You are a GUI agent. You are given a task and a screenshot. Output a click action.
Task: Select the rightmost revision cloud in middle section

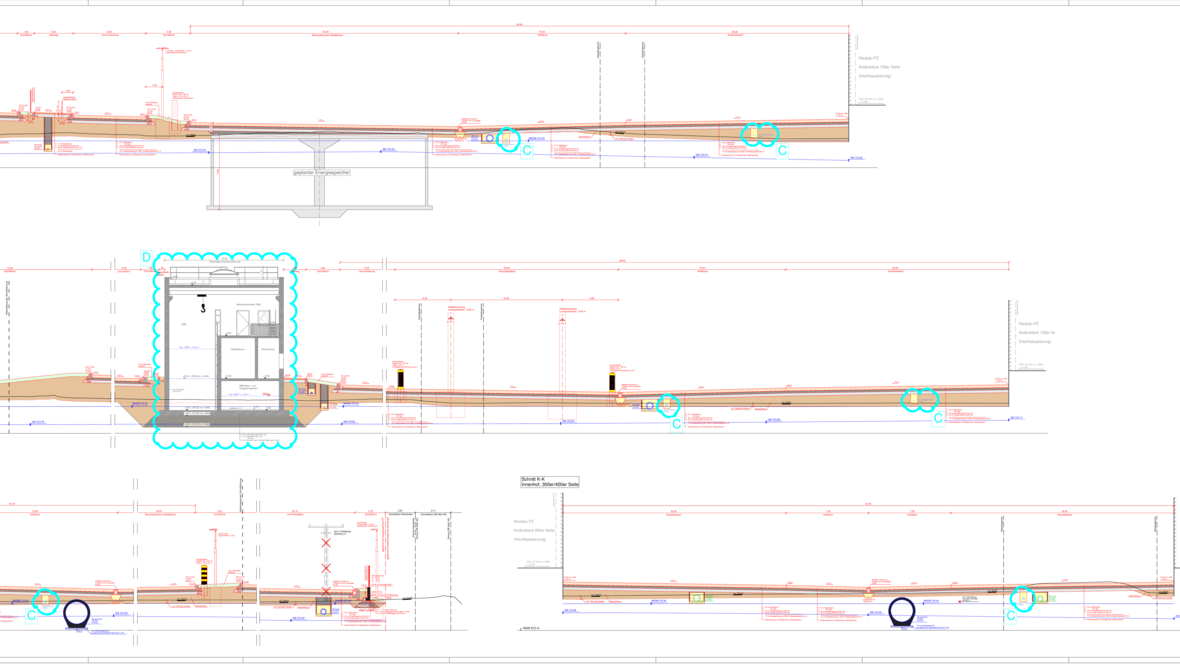918,400
